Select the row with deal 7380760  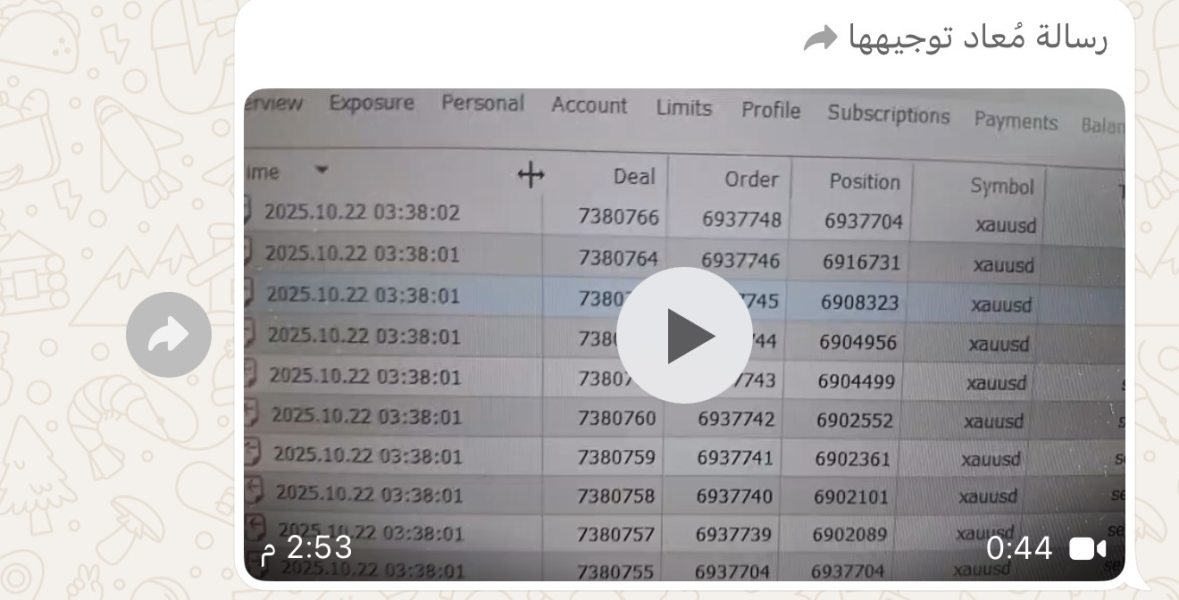coord(684,418)
